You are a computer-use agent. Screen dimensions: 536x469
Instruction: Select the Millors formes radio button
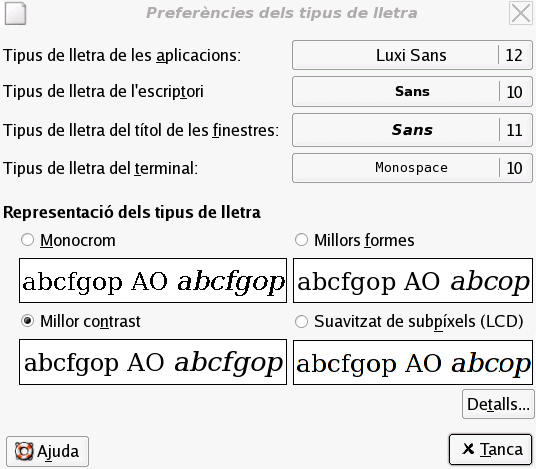301,240
